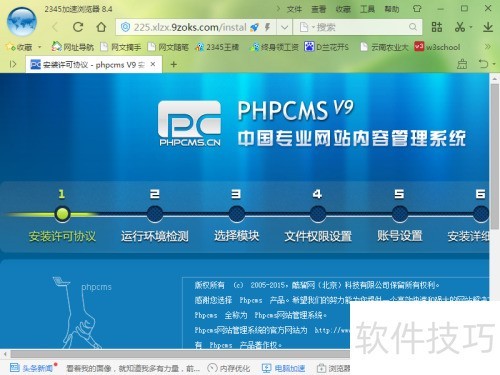The width and height of the screenshot is (500, 375).
Task: Click the lightning bolt mode icon
Action: [267, 27]
